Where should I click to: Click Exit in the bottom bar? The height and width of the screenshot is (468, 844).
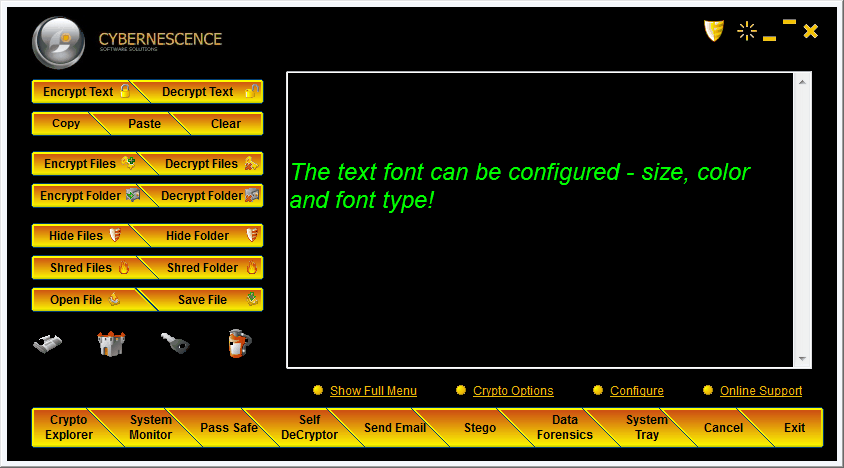[x=794, y=428]
